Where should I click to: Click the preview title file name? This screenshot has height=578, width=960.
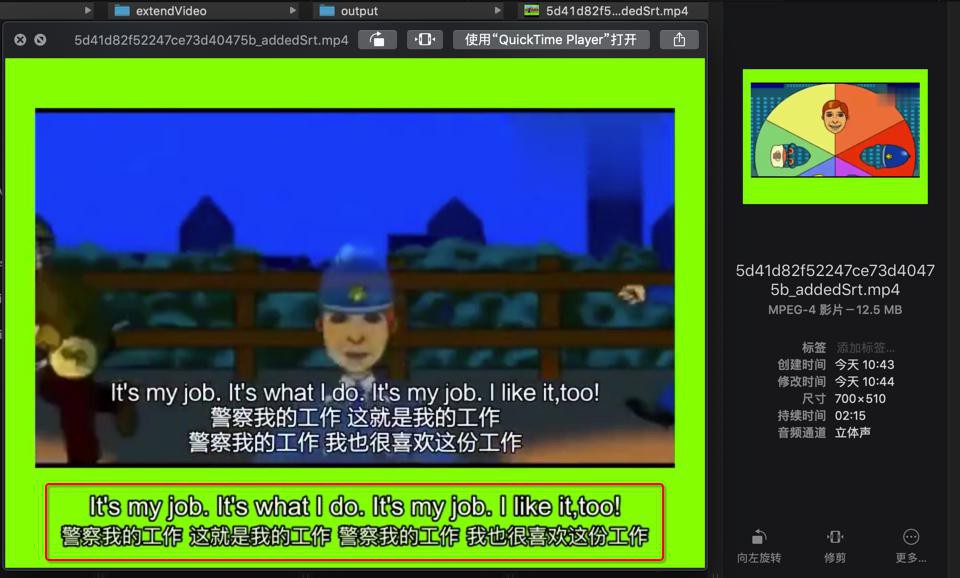coord(211,40)
